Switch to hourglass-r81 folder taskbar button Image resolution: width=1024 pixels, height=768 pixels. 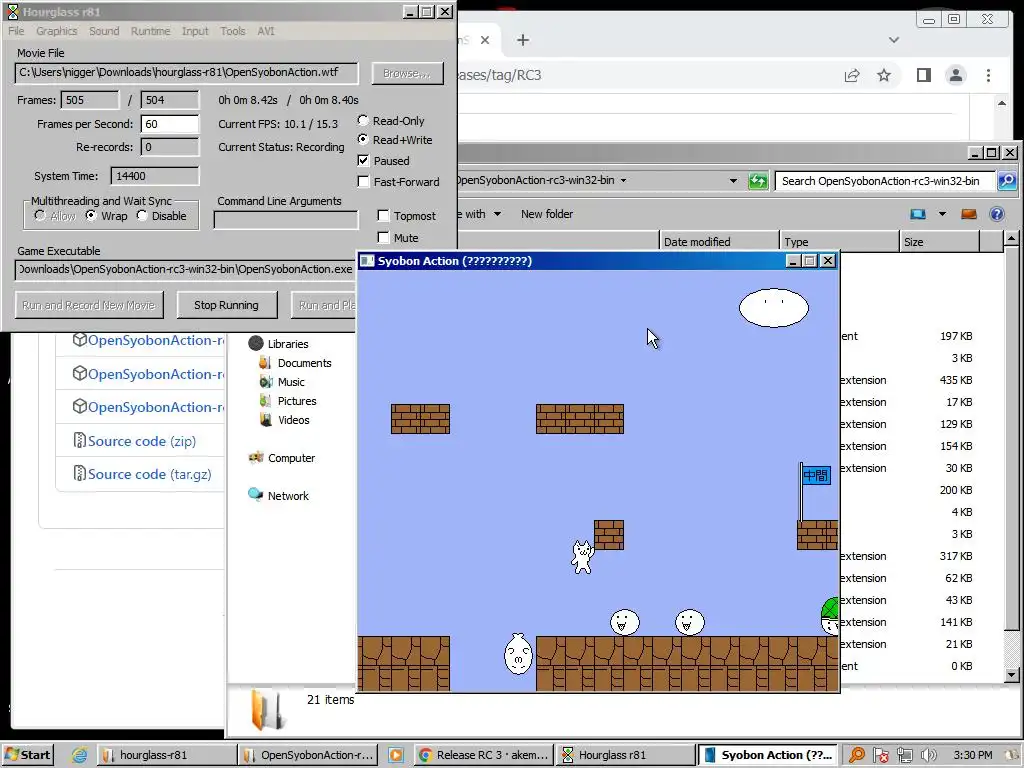167,755
